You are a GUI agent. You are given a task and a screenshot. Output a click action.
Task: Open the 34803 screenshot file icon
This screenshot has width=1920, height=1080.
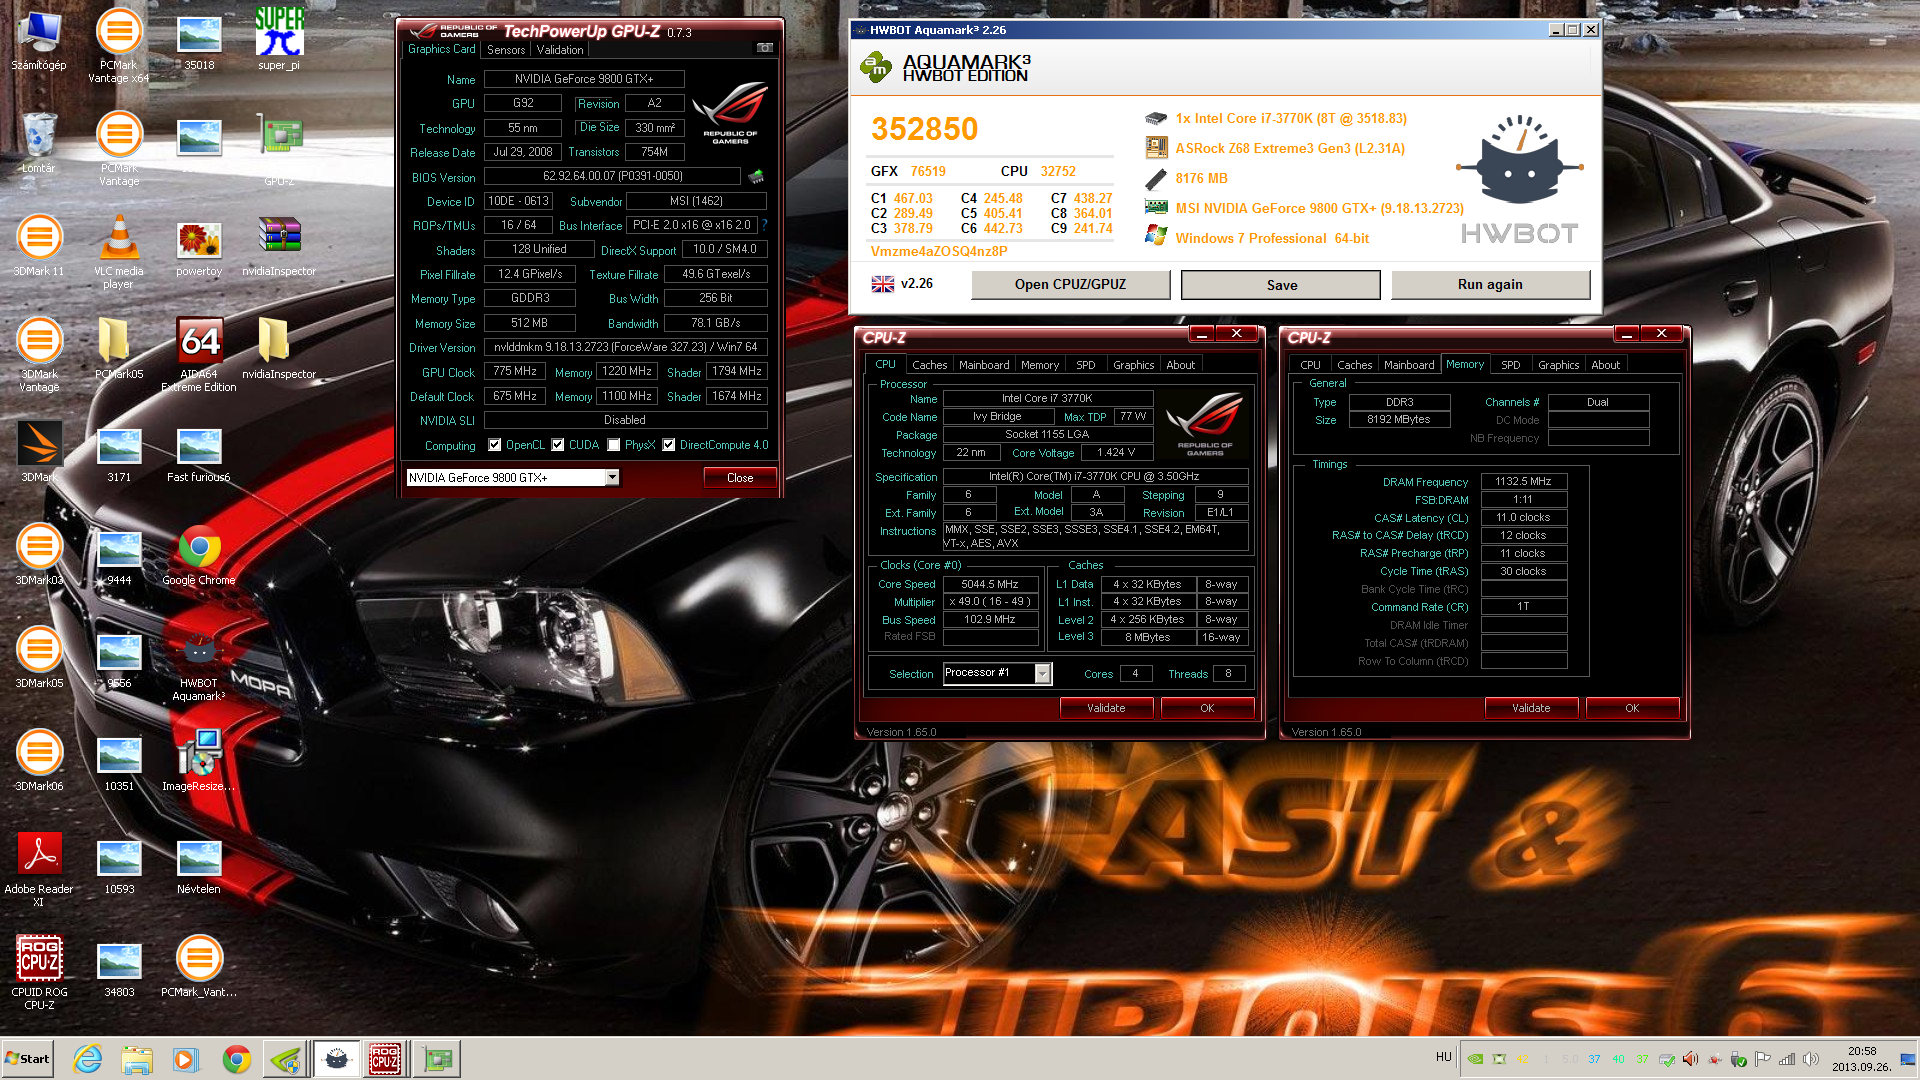coord(119,969)
